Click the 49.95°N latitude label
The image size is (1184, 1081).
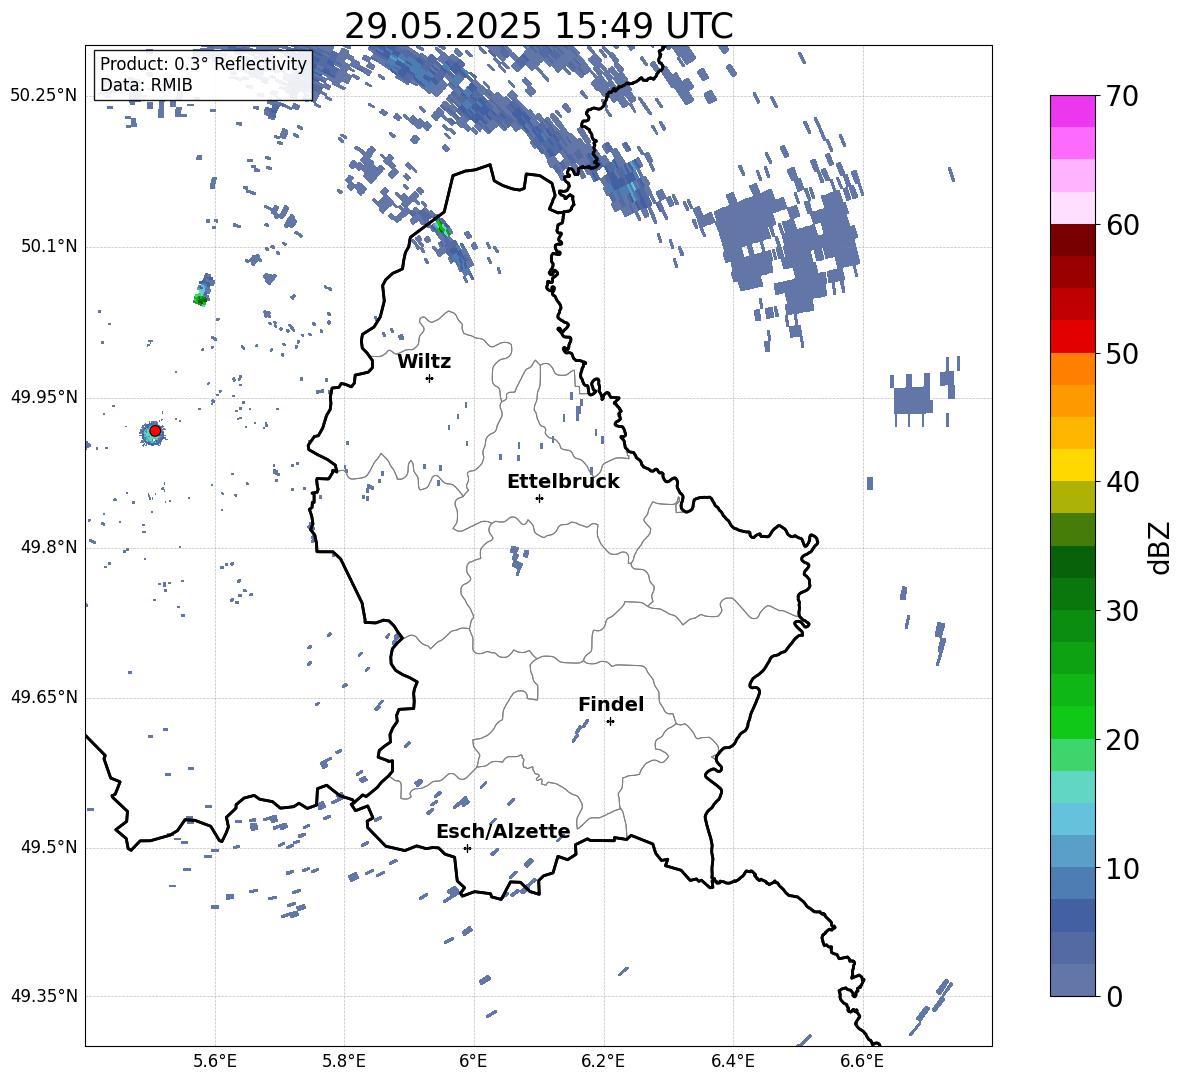[x=44, y=397]
